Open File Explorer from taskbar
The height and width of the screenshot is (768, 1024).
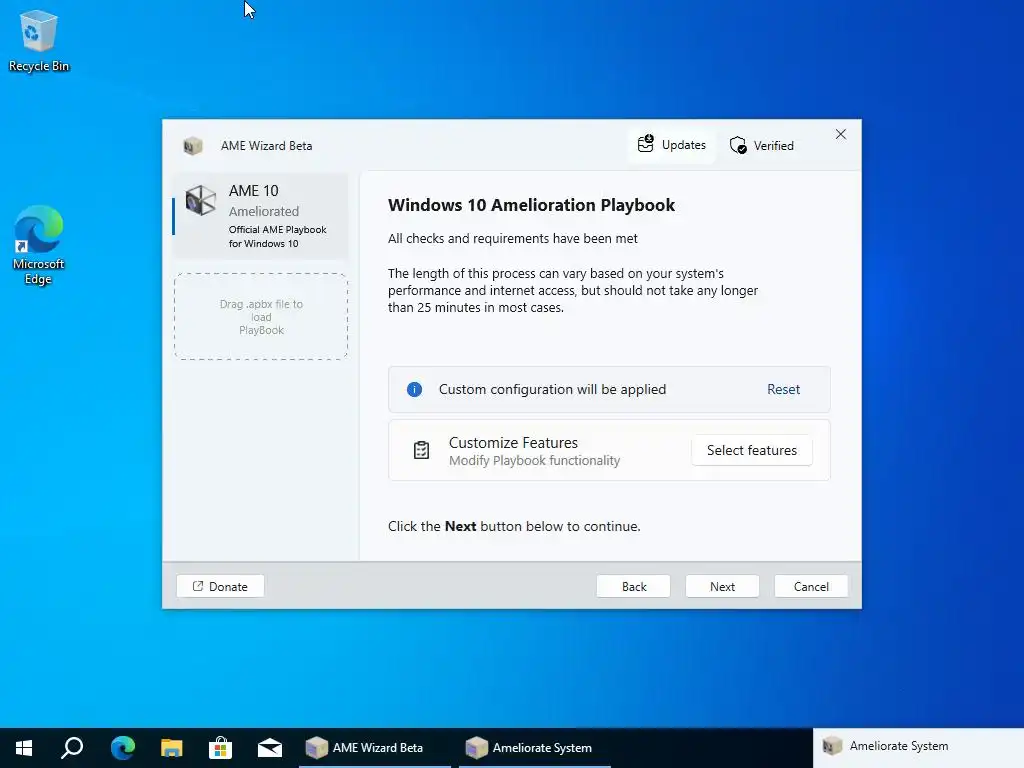(171, 748)
